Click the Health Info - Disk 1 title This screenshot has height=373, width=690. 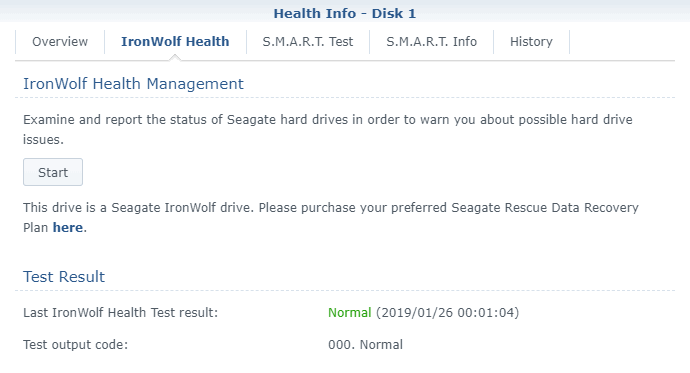pos(345,13)
